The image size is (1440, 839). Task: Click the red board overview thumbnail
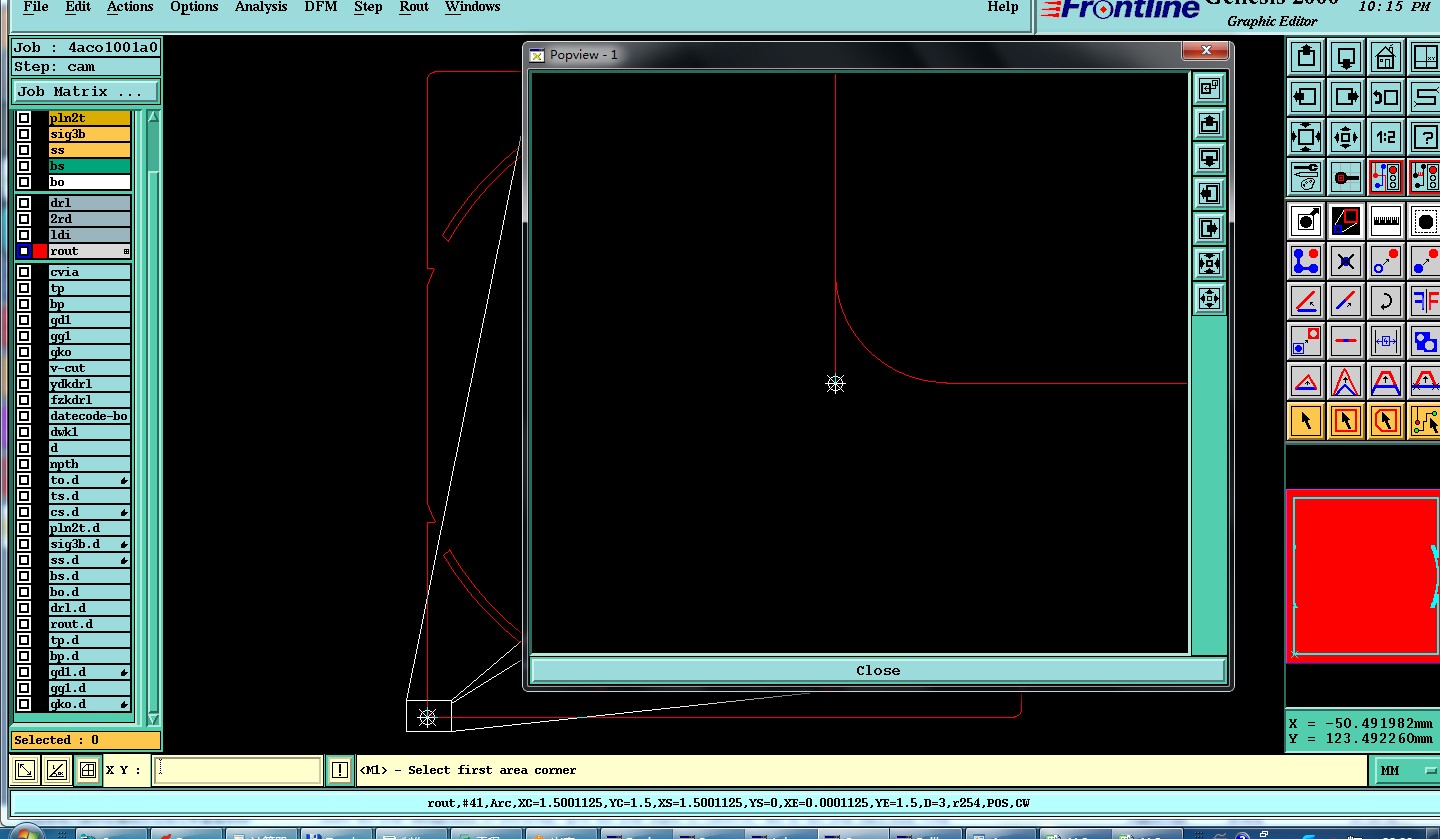(1363, 576)
